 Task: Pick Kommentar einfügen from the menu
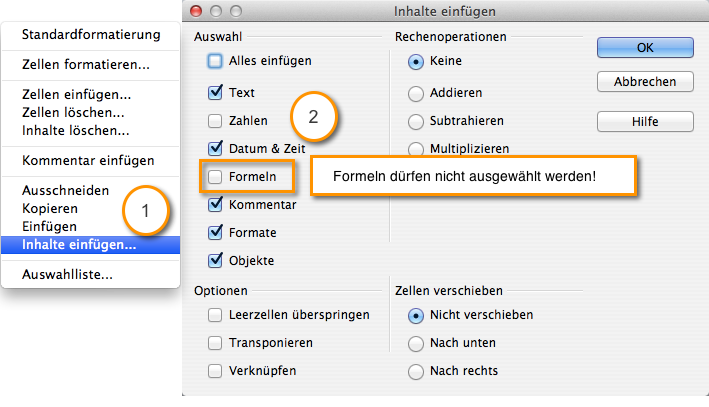tap(90, 161)
